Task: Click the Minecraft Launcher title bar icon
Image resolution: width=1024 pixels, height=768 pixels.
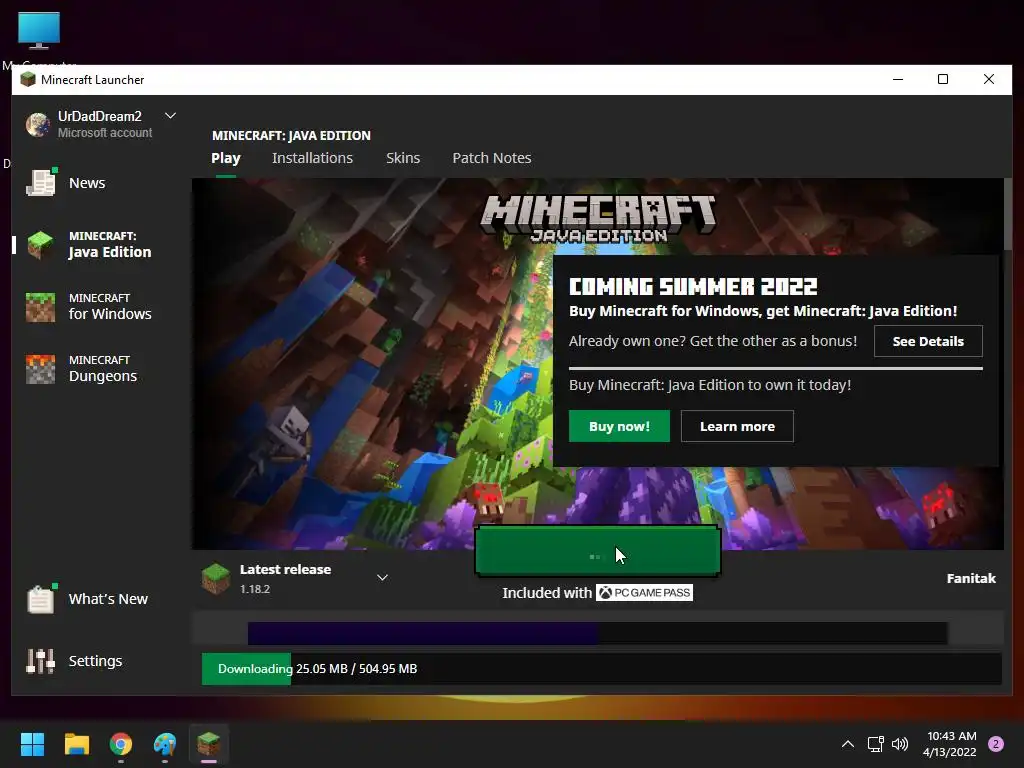Action: 27,80
